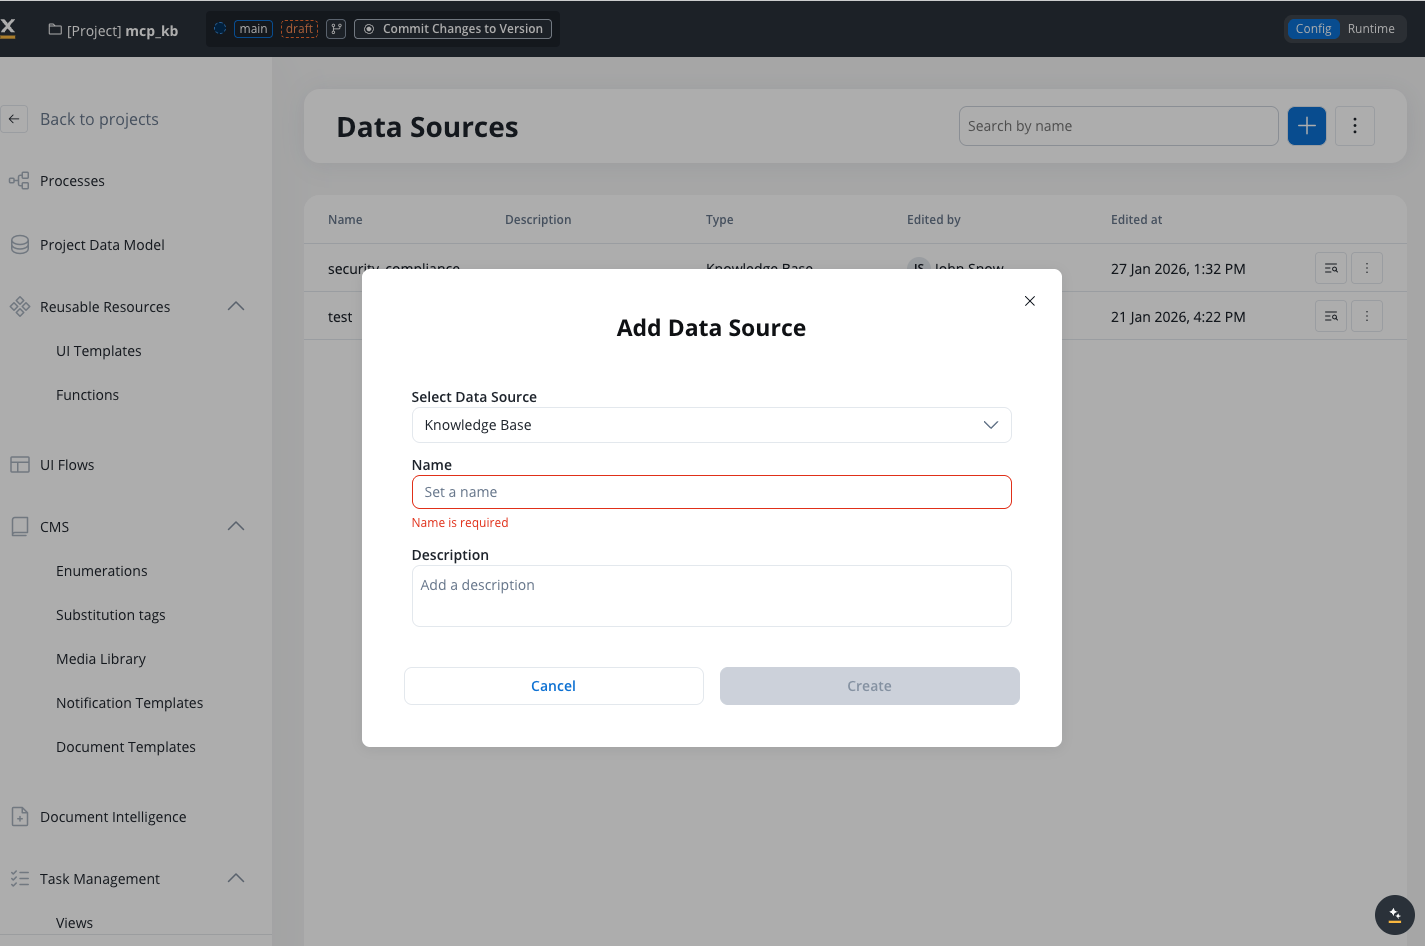
Task: Collapse the Reusable Resources section
Action: tap(236, 306)
